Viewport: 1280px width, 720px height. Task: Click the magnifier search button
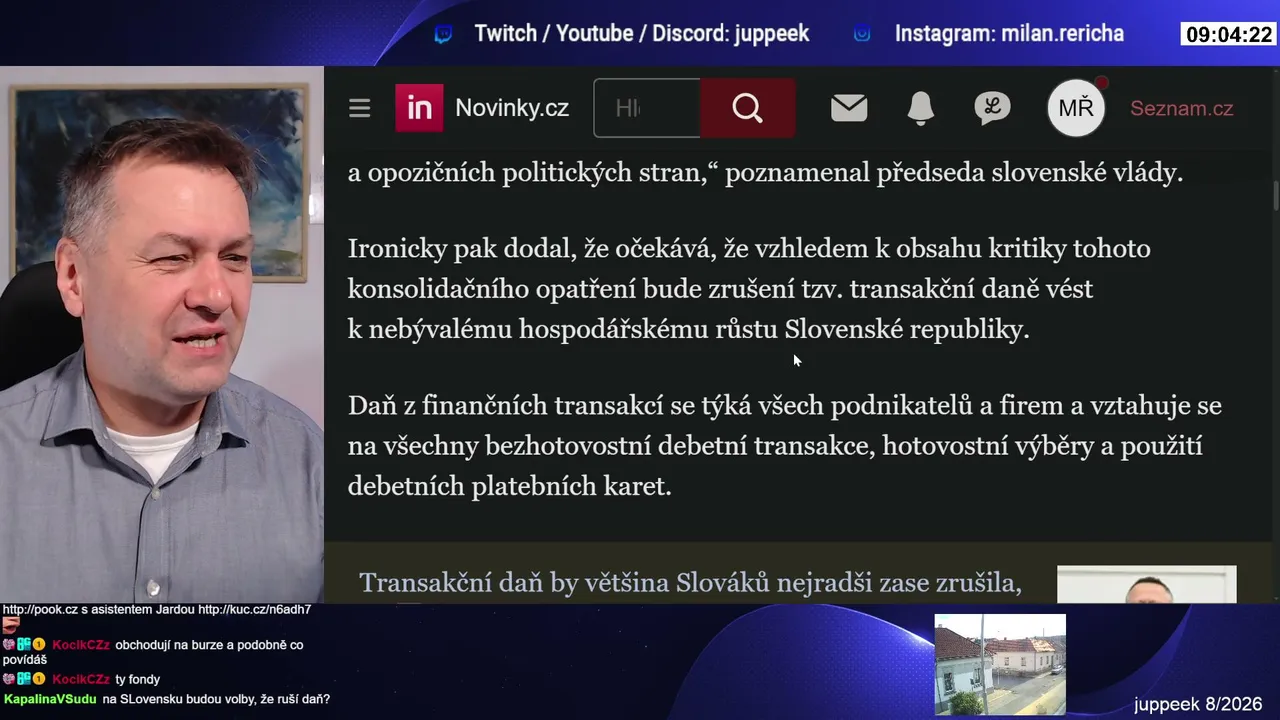point(747,108)
